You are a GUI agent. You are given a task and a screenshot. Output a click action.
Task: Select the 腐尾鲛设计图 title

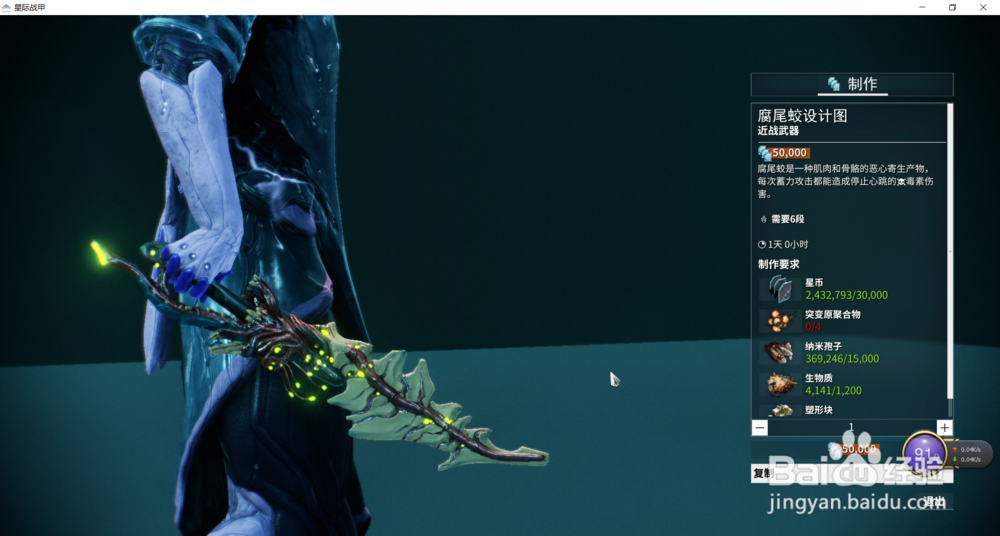[x=802, y=116]
